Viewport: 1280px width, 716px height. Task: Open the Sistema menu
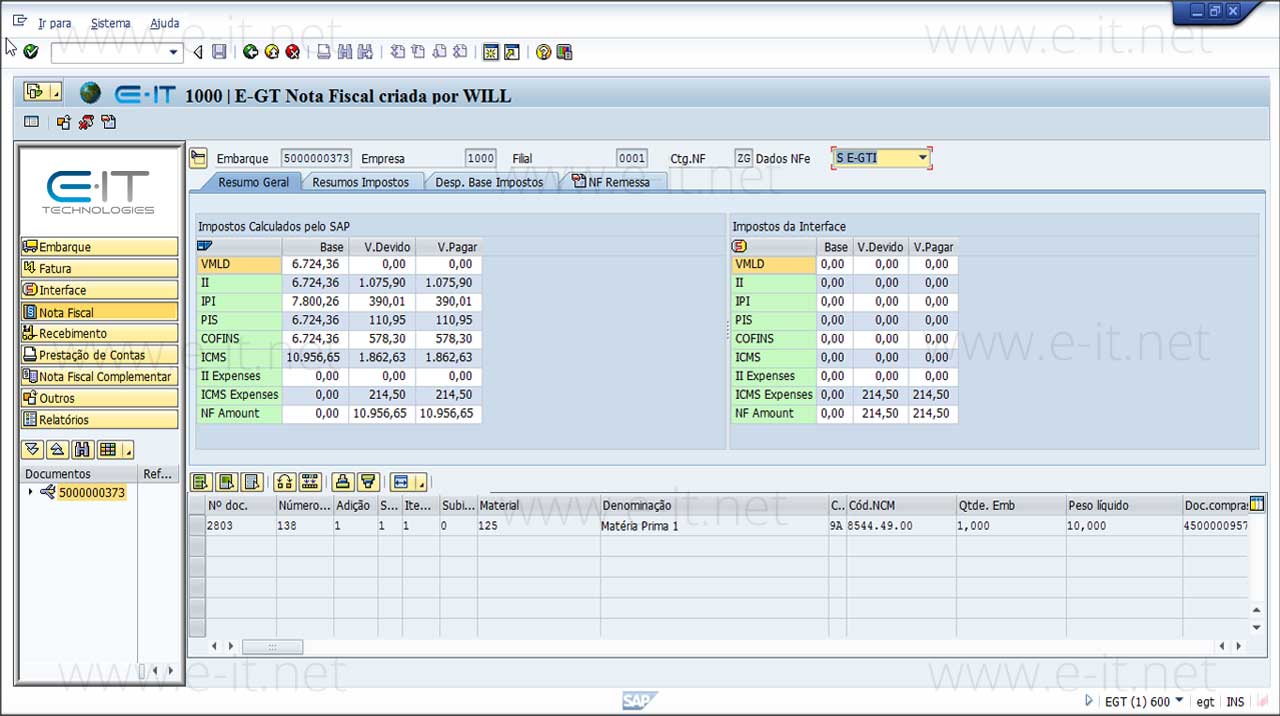pyautogui.click(x=110, y=23)
